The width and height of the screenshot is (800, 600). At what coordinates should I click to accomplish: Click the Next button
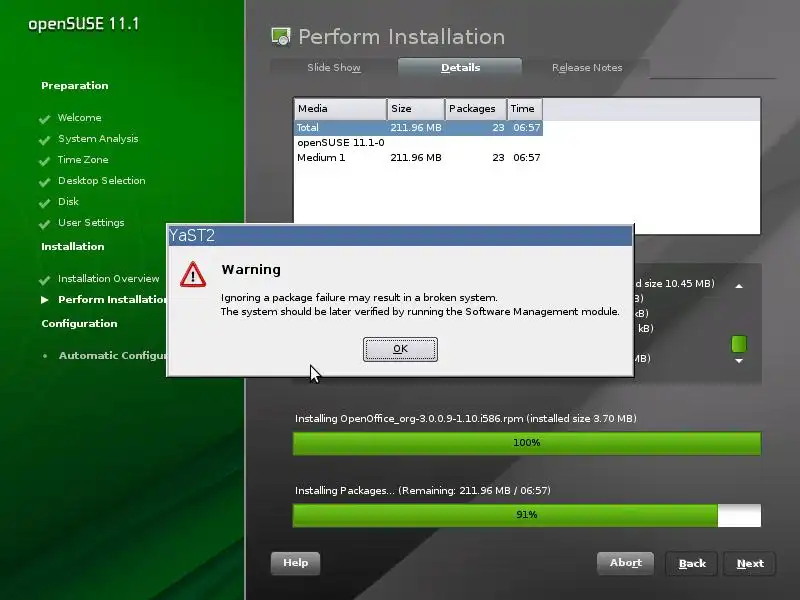[x=750, y=564]
